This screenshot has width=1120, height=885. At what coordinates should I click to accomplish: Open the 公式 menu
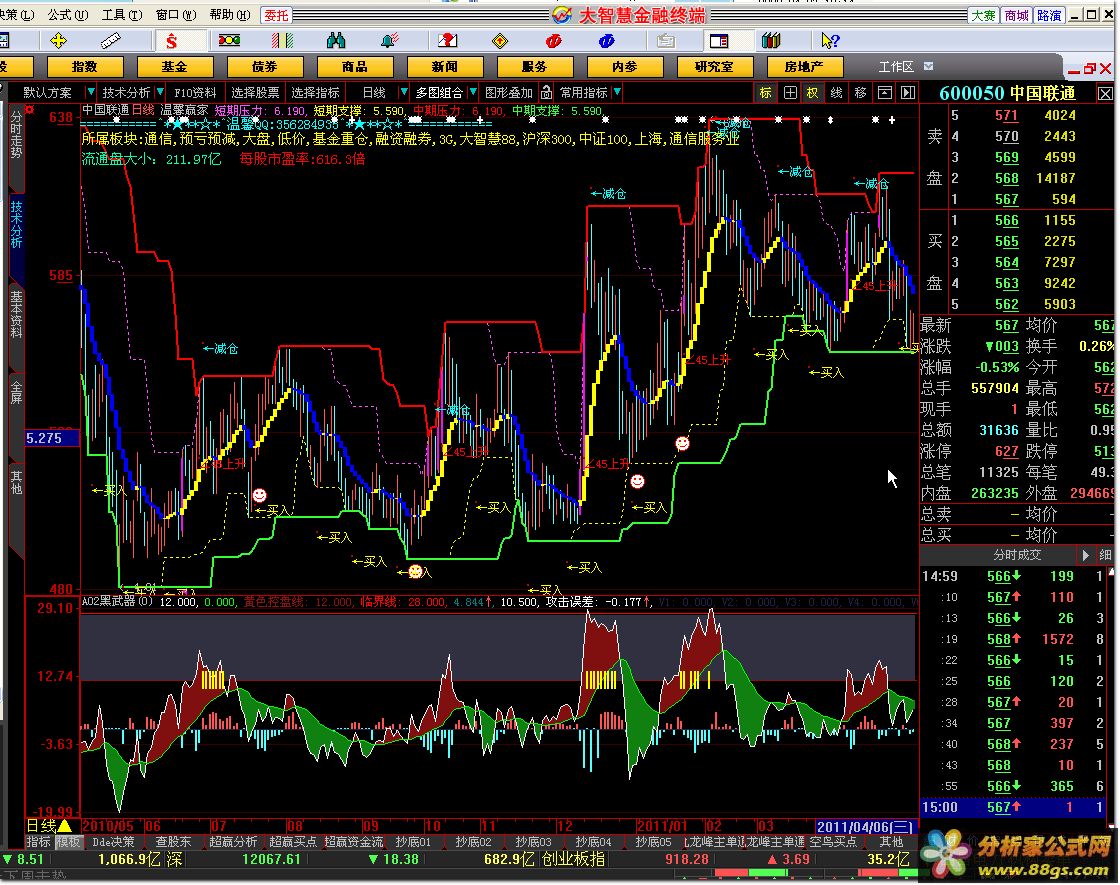[x=68, y=14]
